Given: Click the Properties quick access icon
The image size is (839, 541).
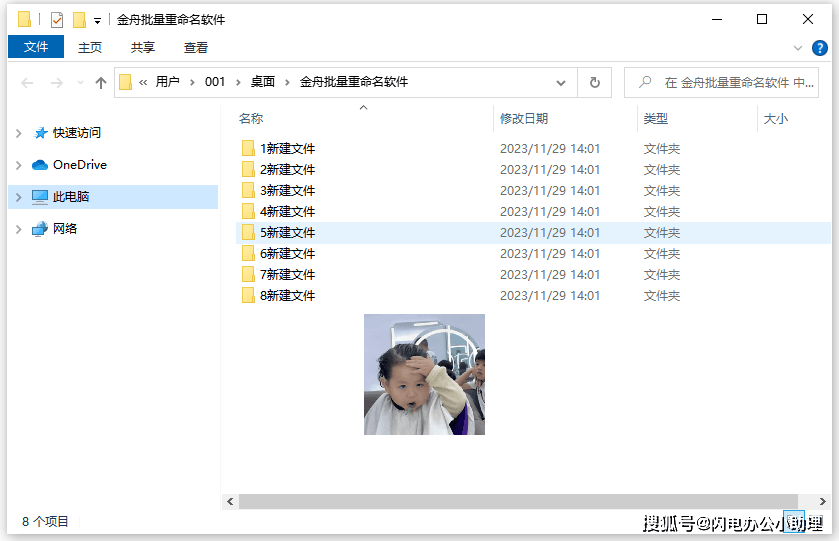Looking at the screenshot, I should click(56, 20).
